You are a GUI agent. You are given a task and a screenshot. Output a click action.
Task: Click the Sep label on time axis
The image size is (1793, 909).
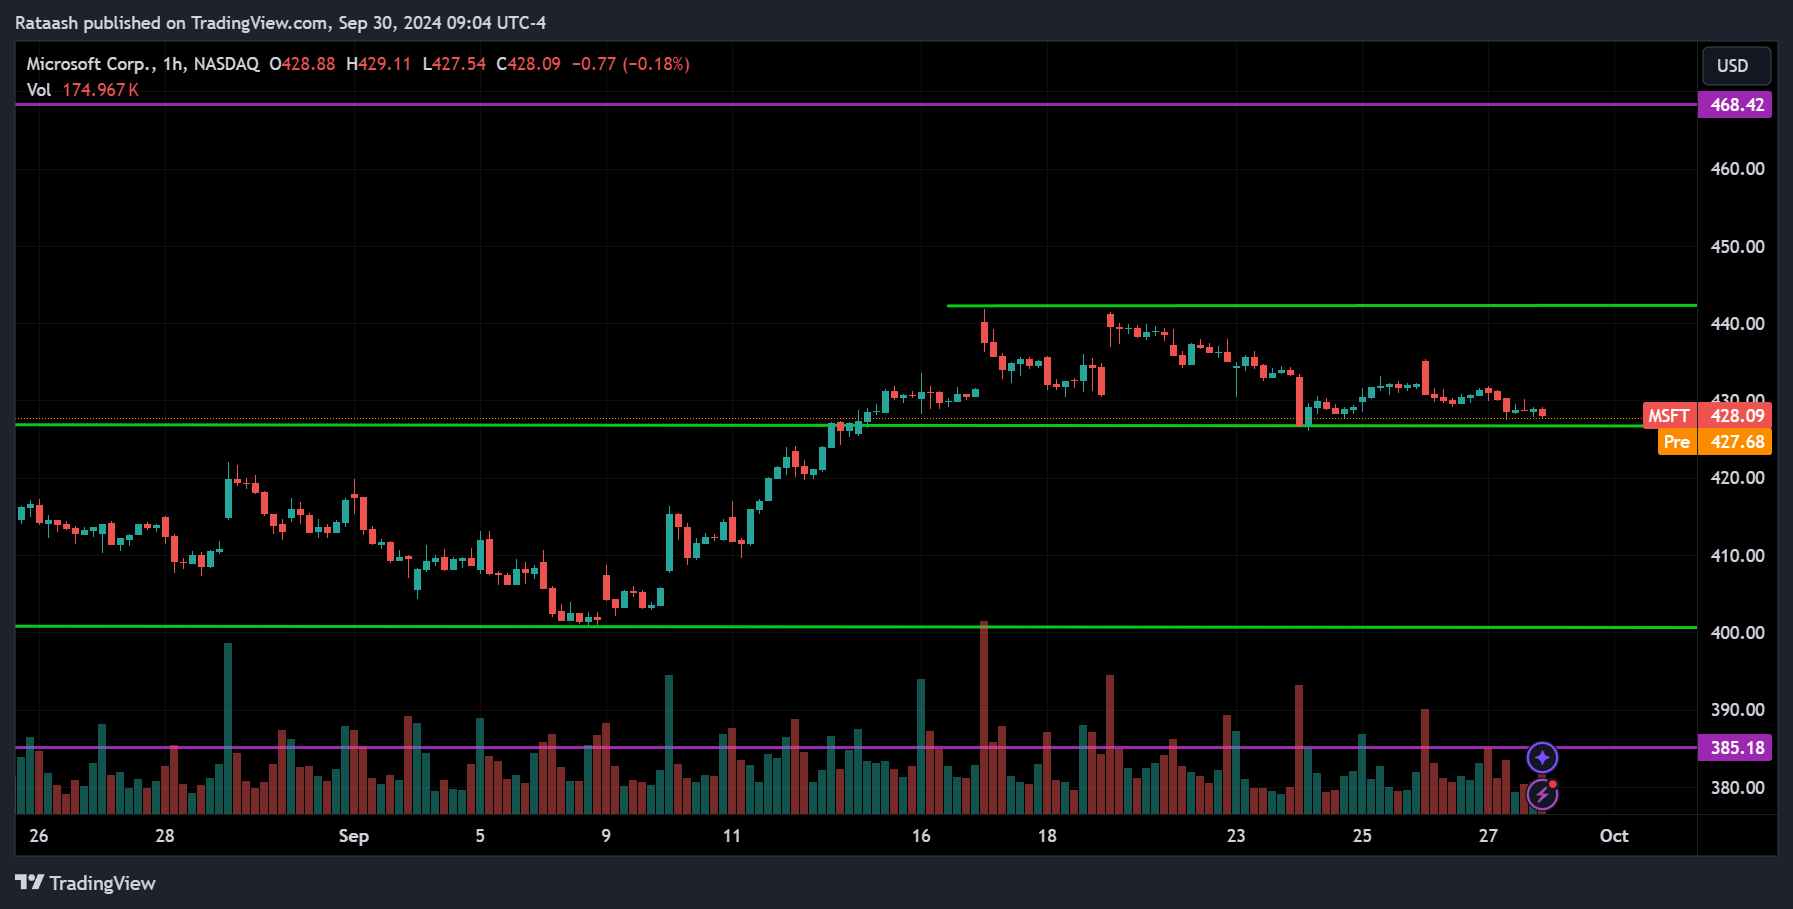(354, 836)
